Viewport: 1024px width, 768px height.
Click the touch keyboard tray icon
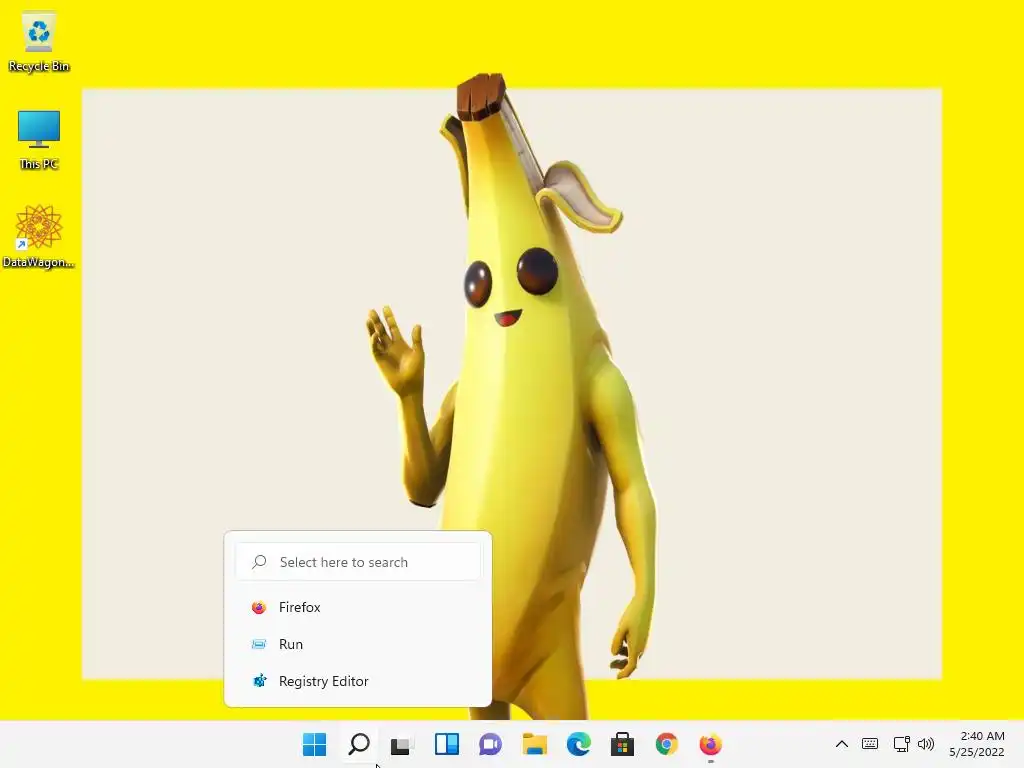[870, 744]
